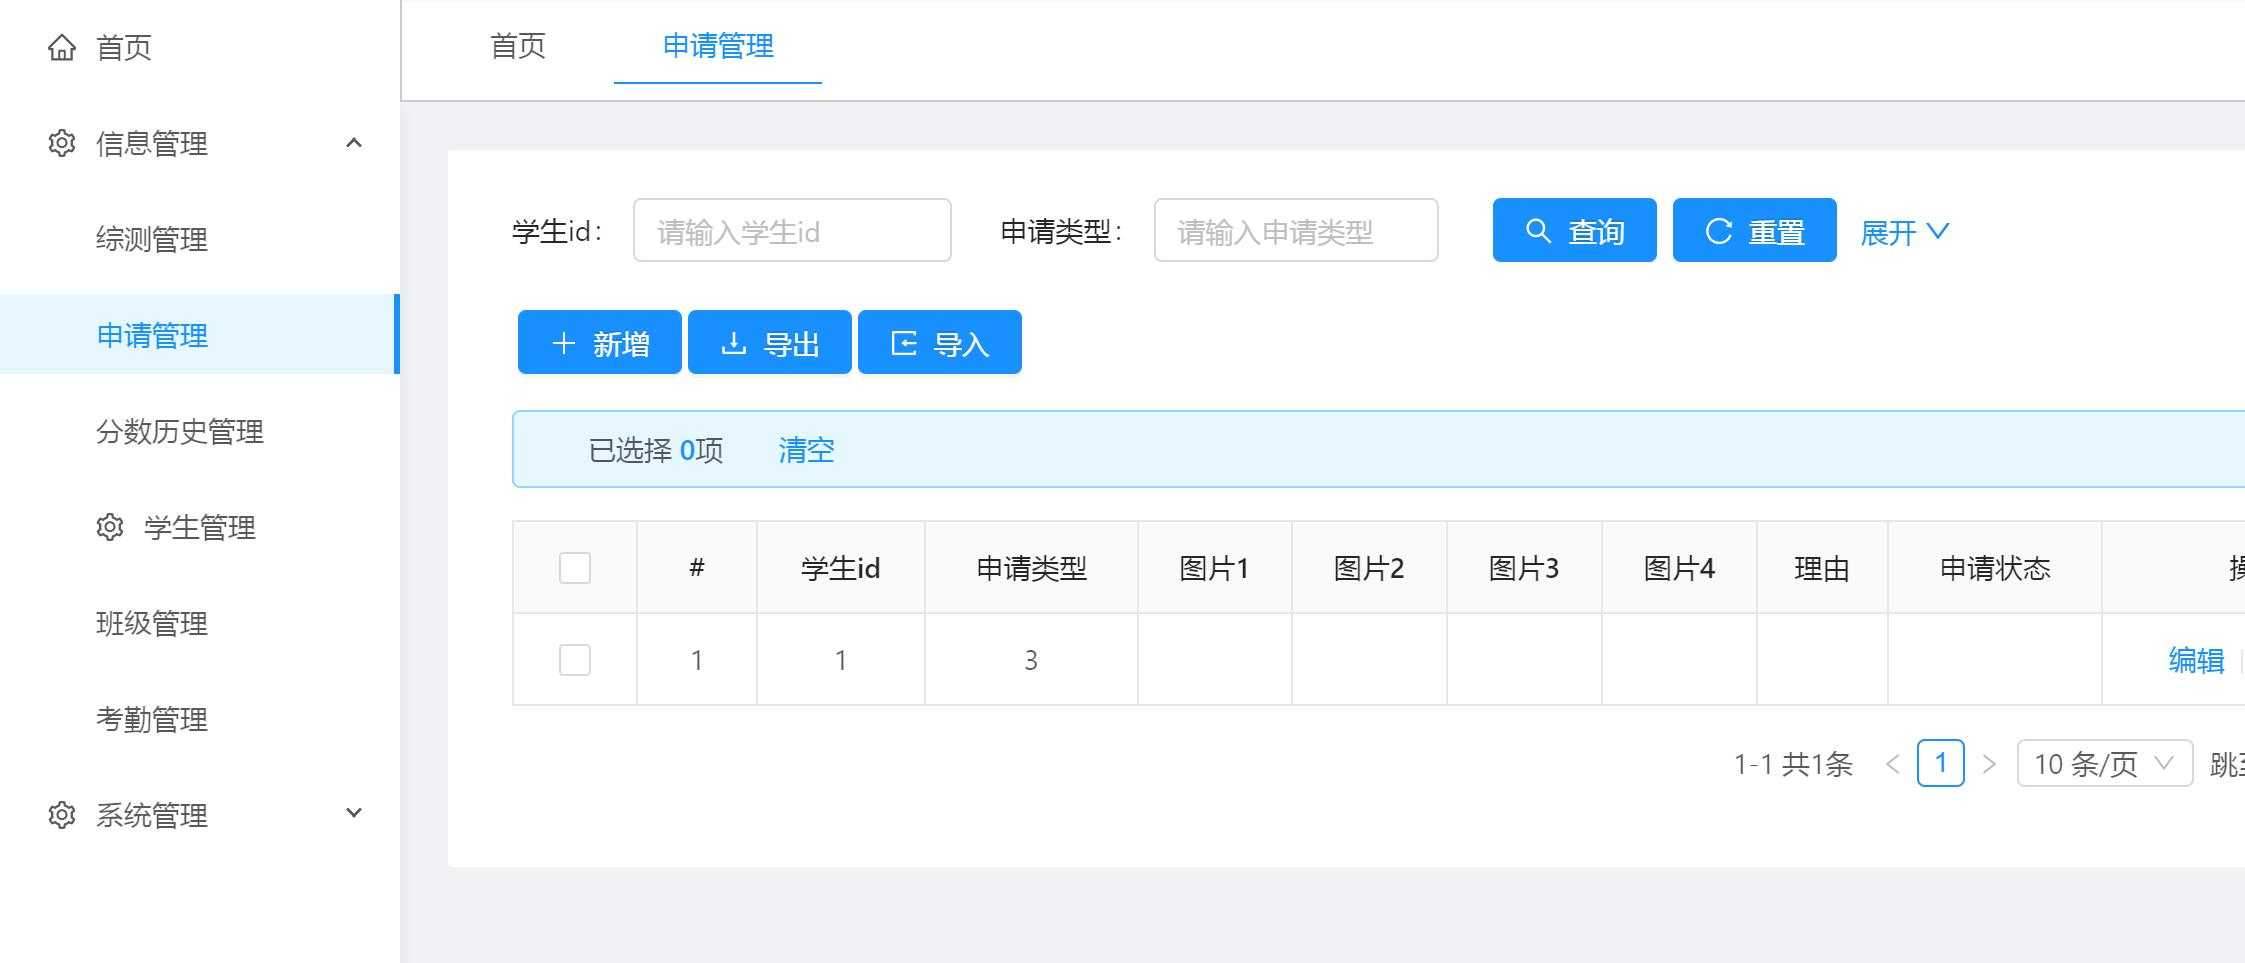The width and height of the screenshot is (2245, 963).
Task: Open 学生管理 in the sidebar
Action: [x=200, y=527]
